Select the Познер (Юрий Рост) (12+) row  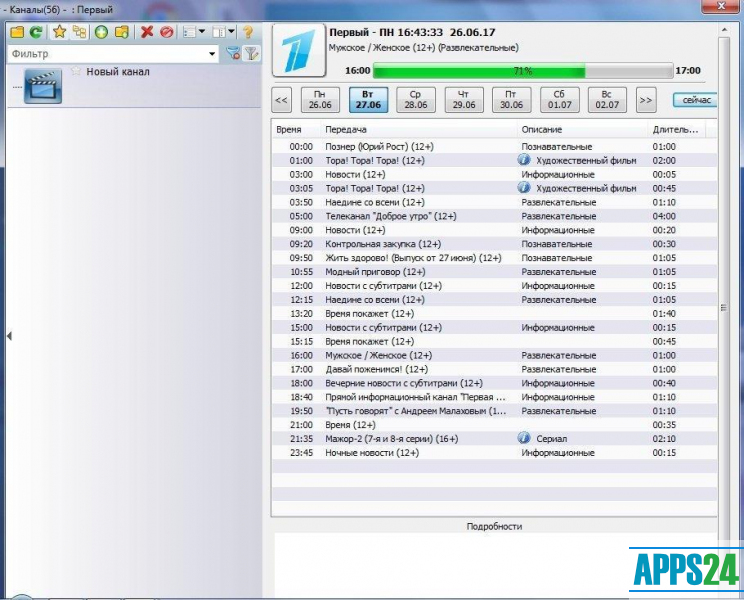494,147
